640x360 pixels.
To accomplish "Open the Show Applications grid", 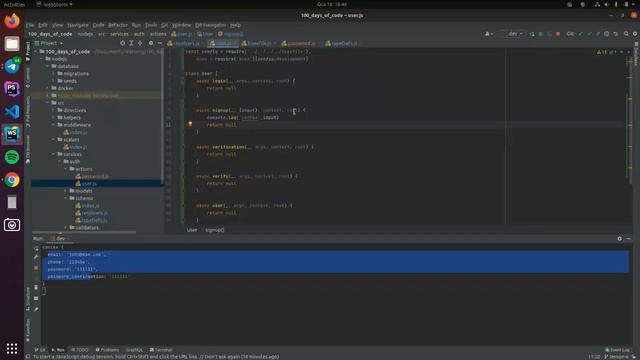I will click(12, 348).
